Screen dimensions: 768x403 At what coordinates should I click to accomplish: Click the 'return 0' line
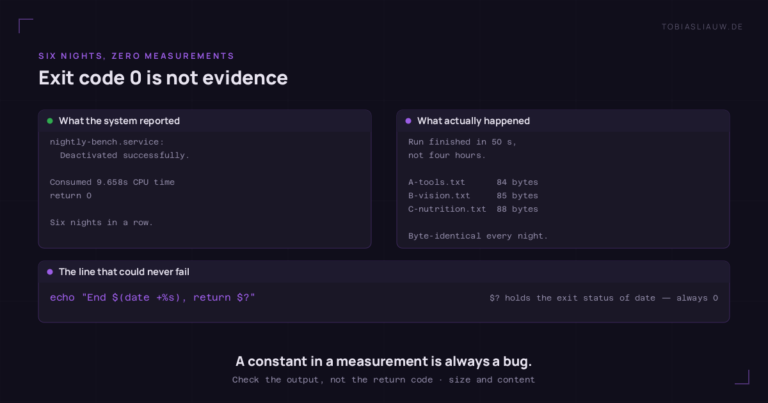point(71,196)
